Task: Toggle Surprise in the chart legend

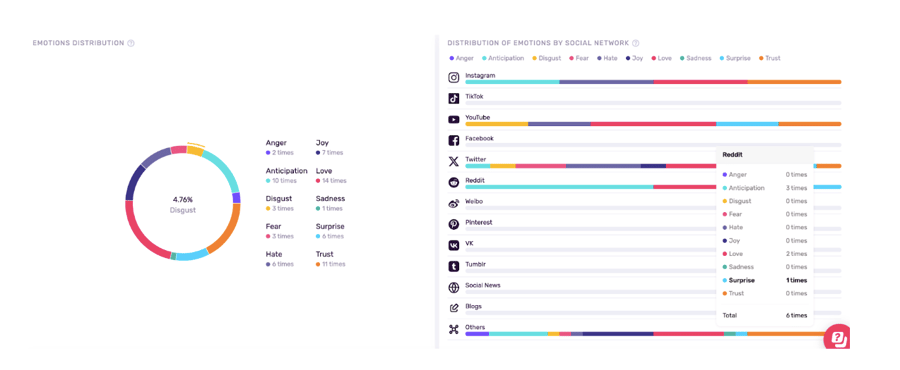Action: [734, 58]
